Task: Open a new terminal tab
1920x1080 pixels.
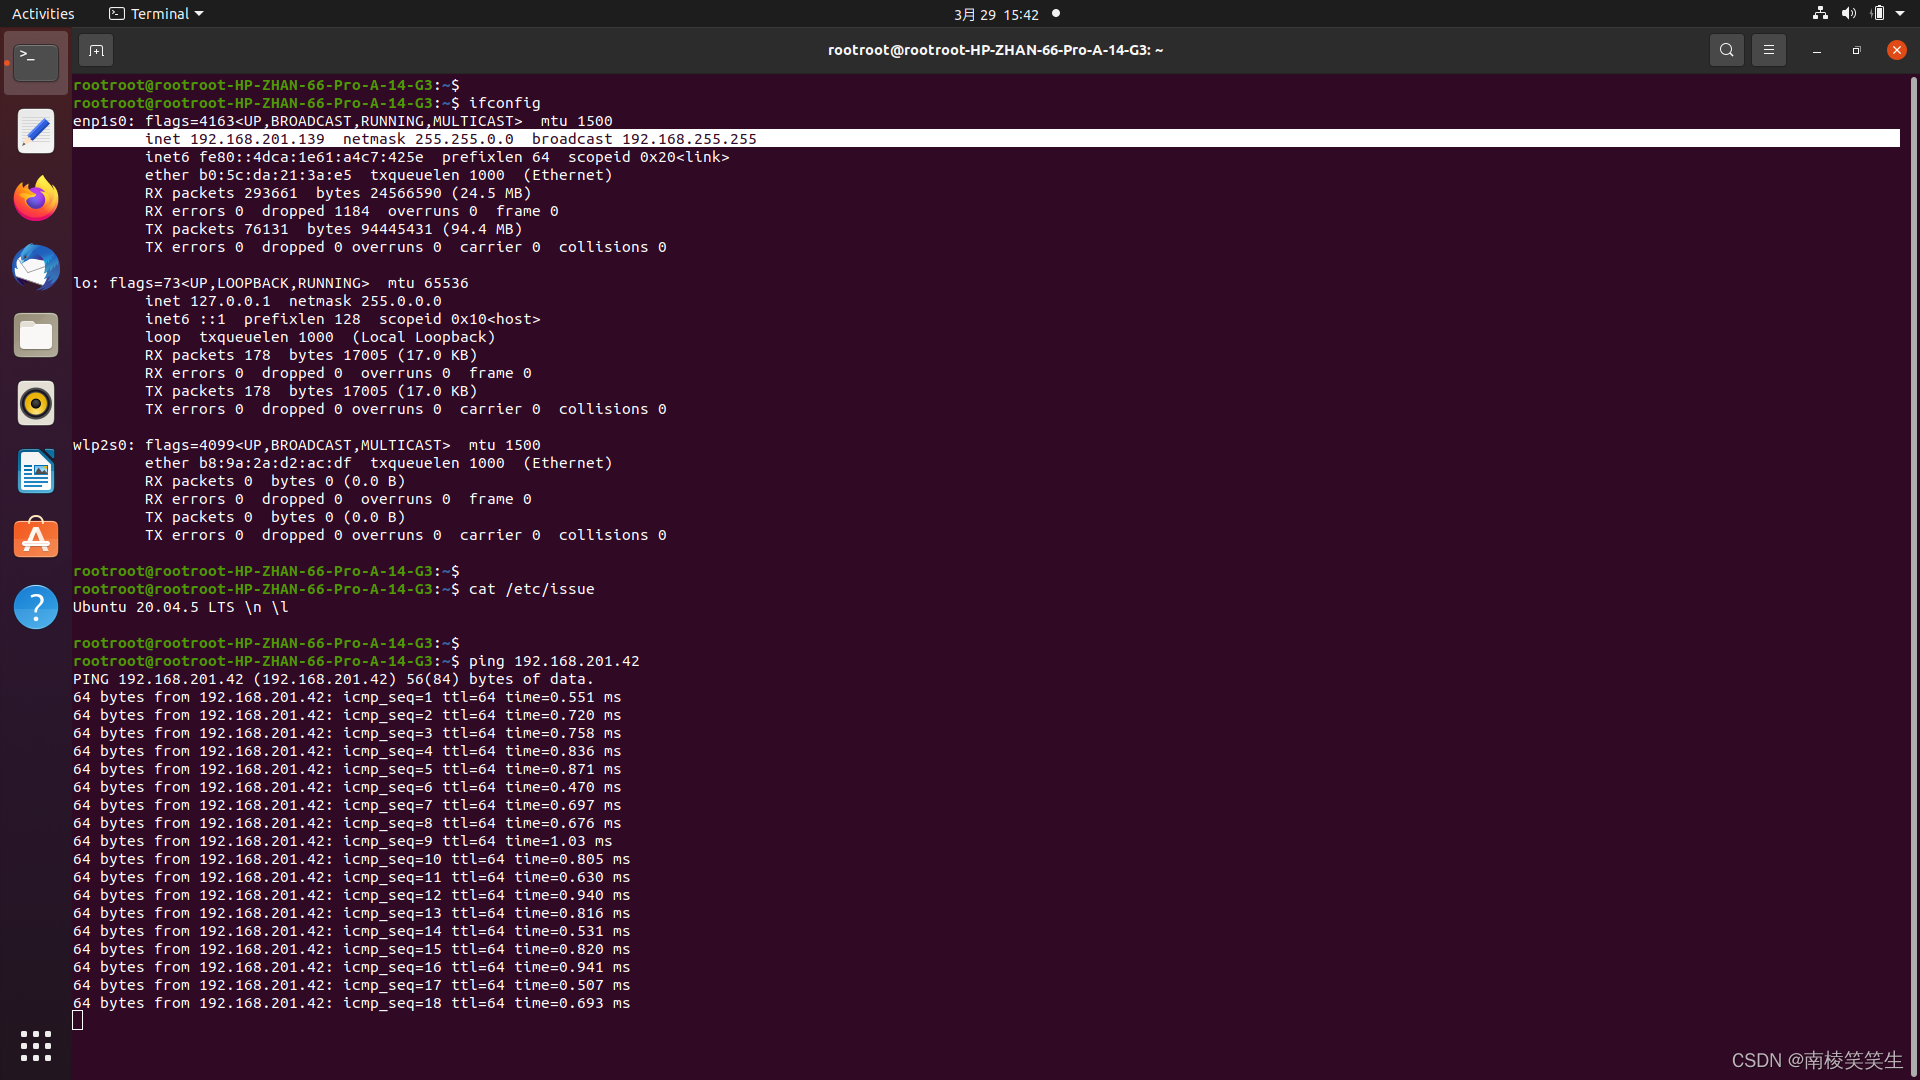Action: pos(96,50)
